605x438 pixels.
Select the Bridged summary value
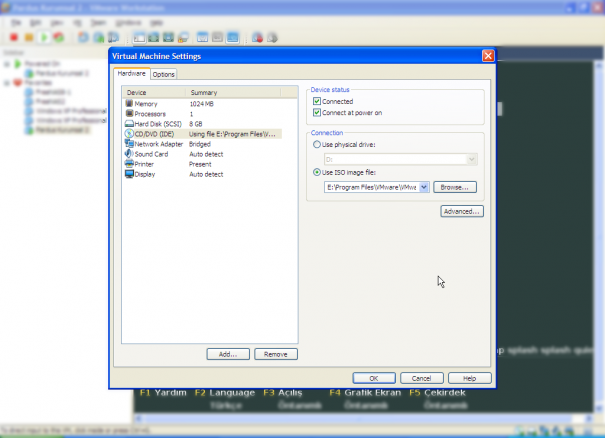[200, 144]
